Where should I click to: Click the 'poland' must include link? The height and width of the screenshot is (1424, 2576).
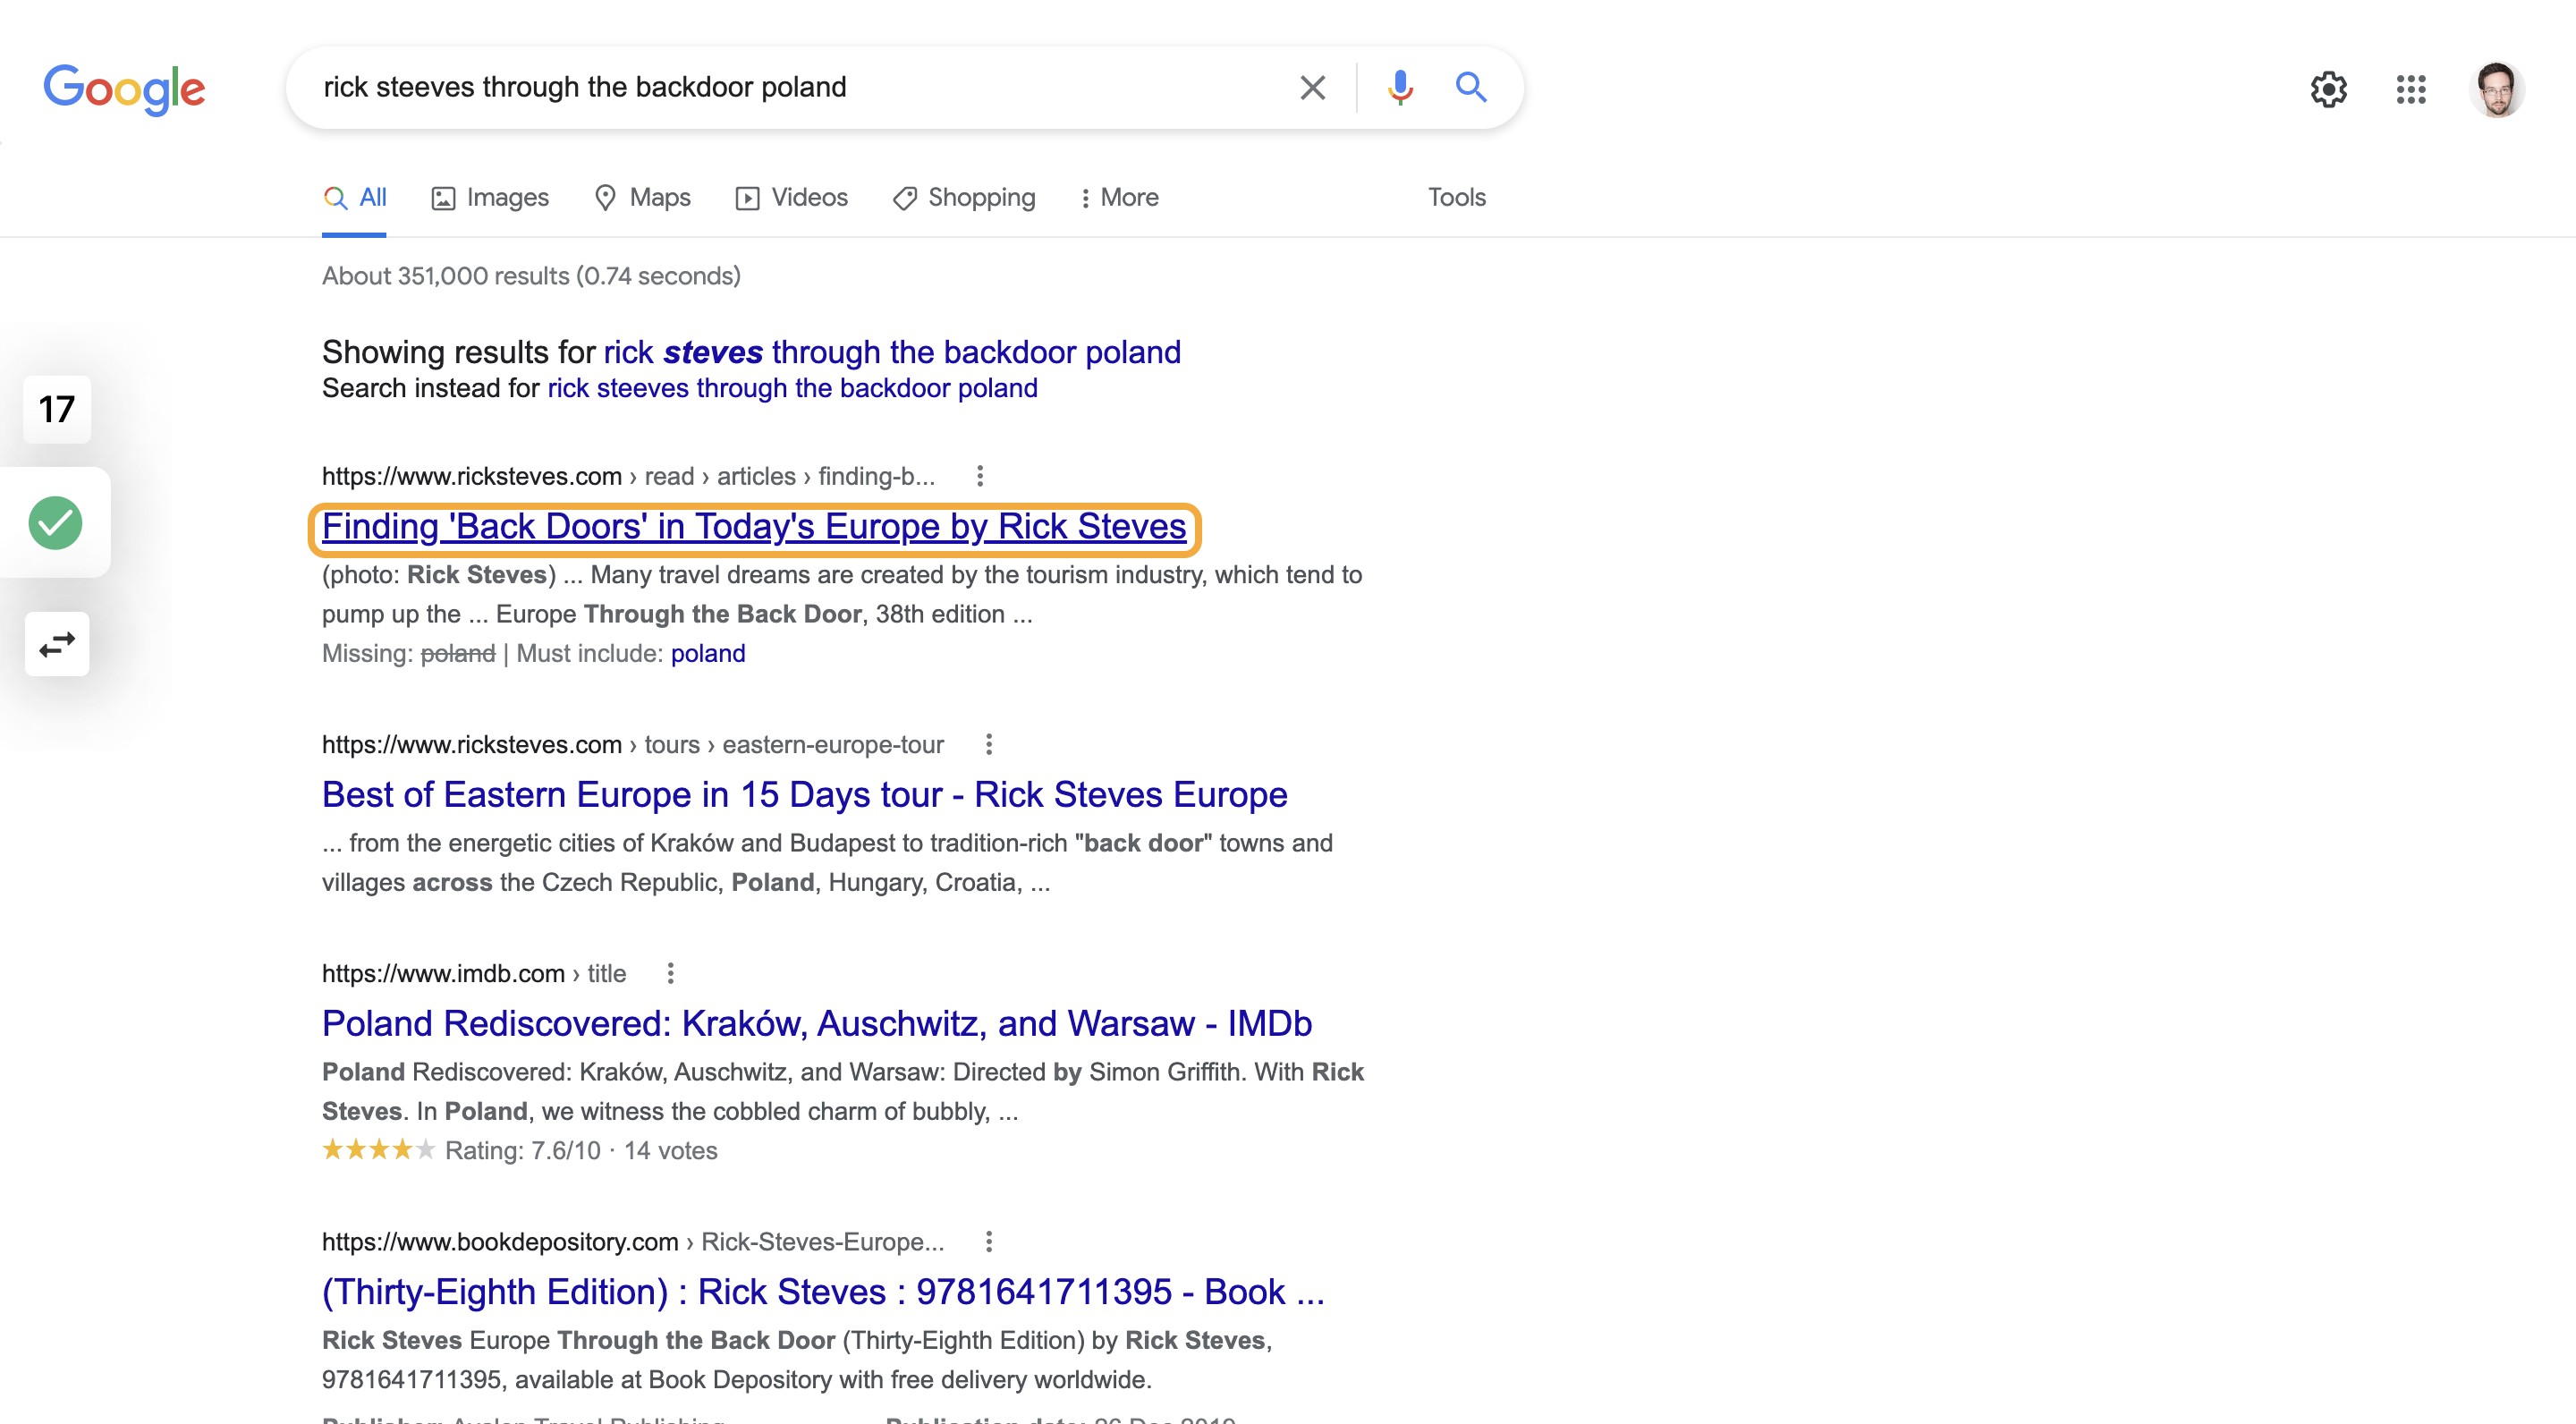click(x=708, y=654)
